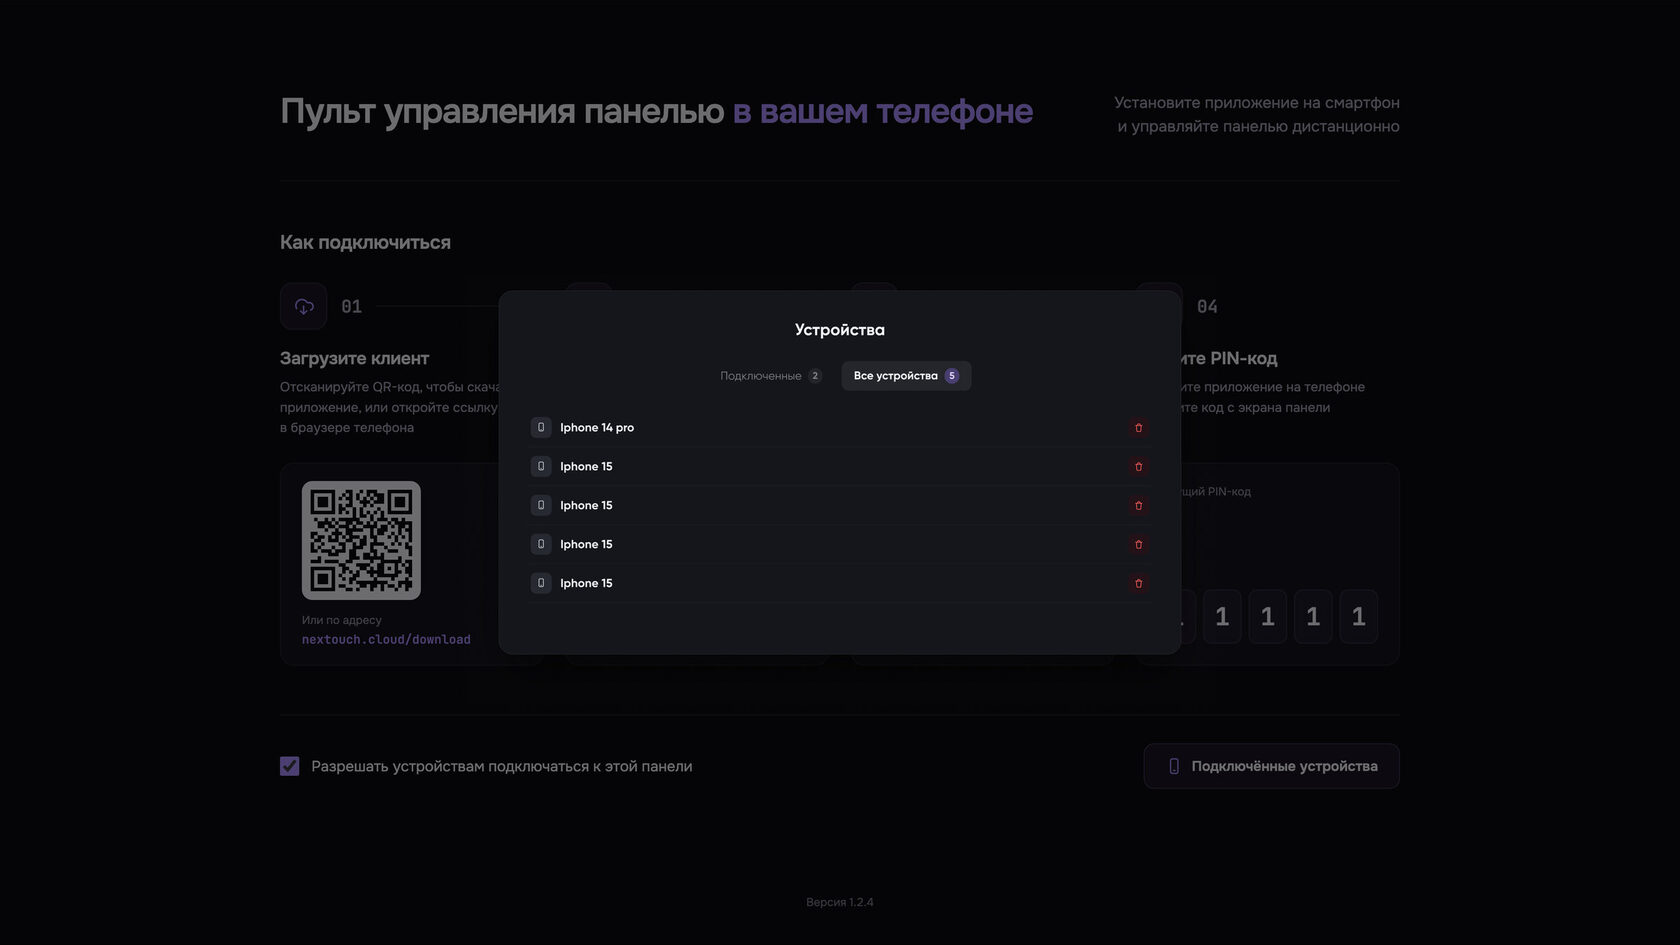The image size is (1680, 945).
Task: Click the Версия 1.2.4 label
Action: tap(840, 902)
